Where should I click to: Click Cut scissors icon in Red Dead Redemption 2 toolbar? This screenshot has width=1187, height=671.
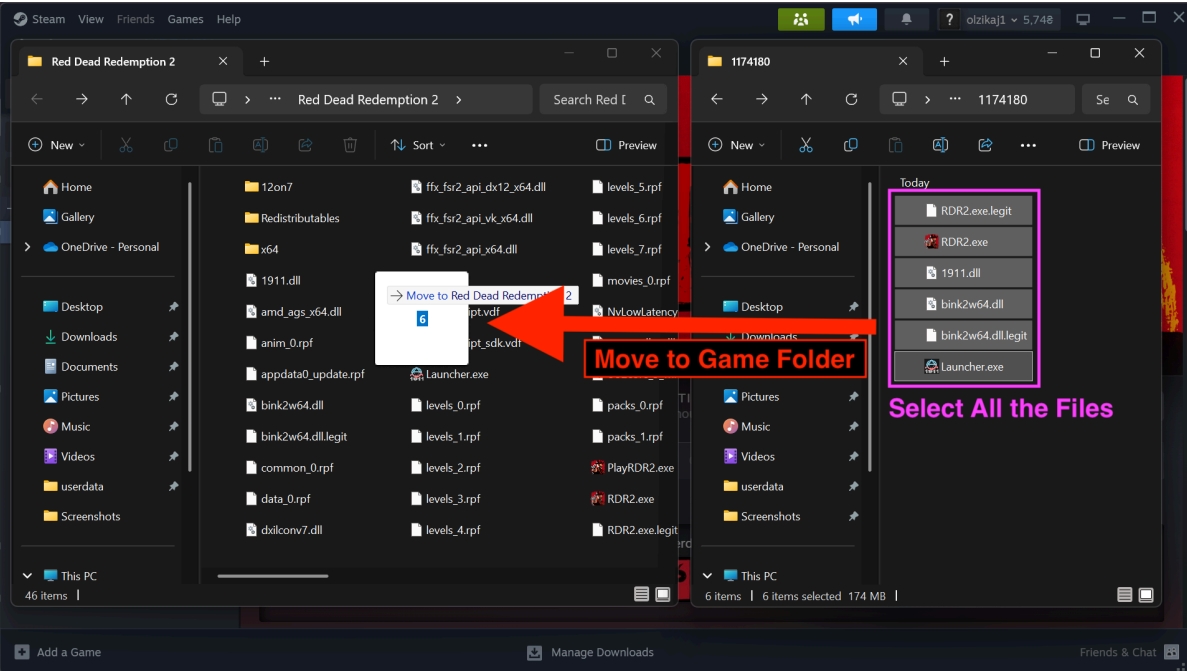(x=126, y=145)
